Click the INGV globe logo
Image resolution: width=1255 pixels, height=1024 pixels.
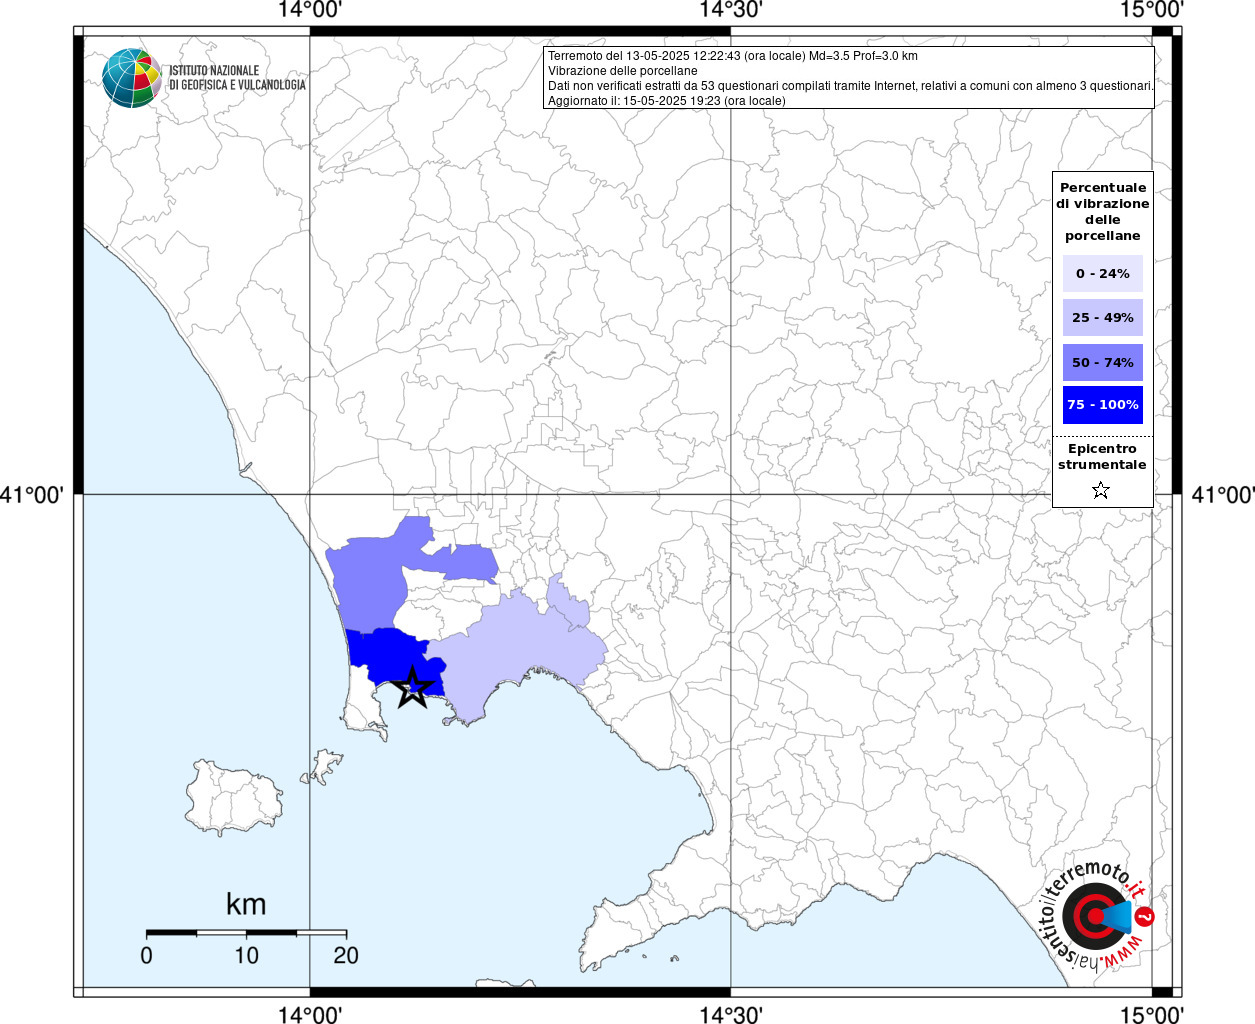coord(132,78)
